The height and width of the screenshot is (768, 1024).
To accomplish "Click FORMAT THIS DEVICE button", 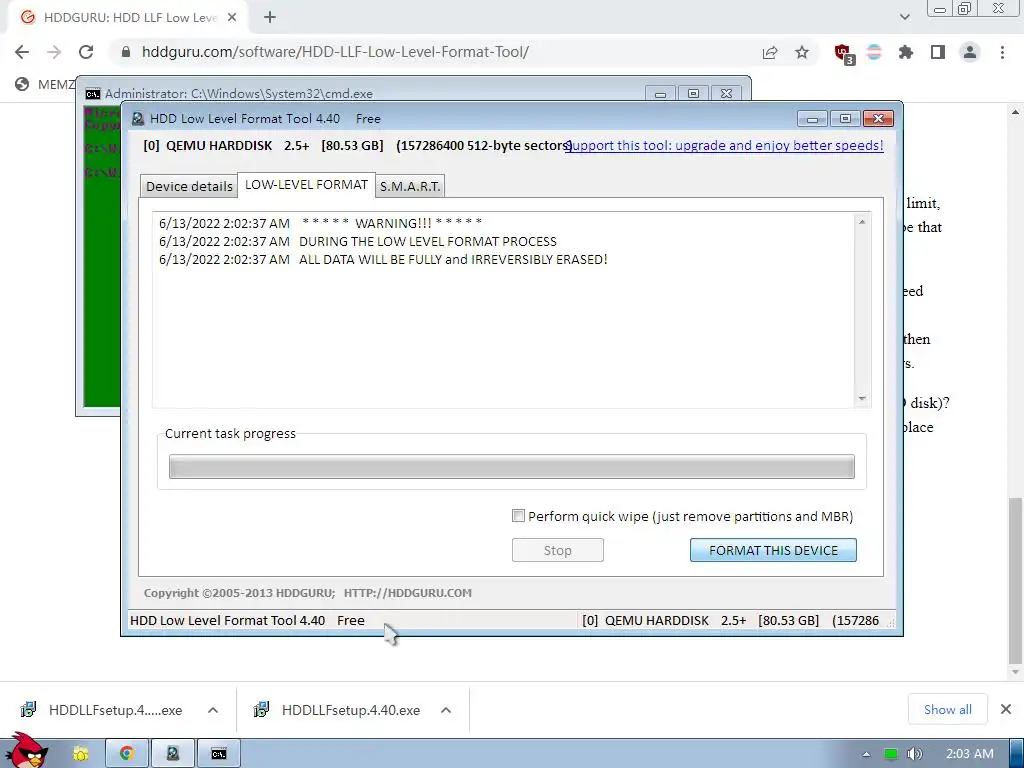I will (x=773, y=551).
